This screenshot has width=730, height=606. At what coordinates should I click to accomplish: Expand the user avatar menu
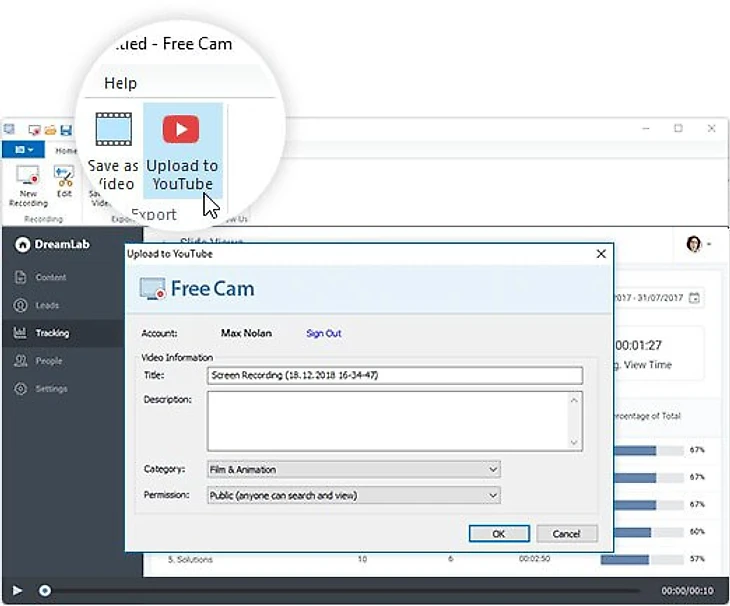pos(696,244)
